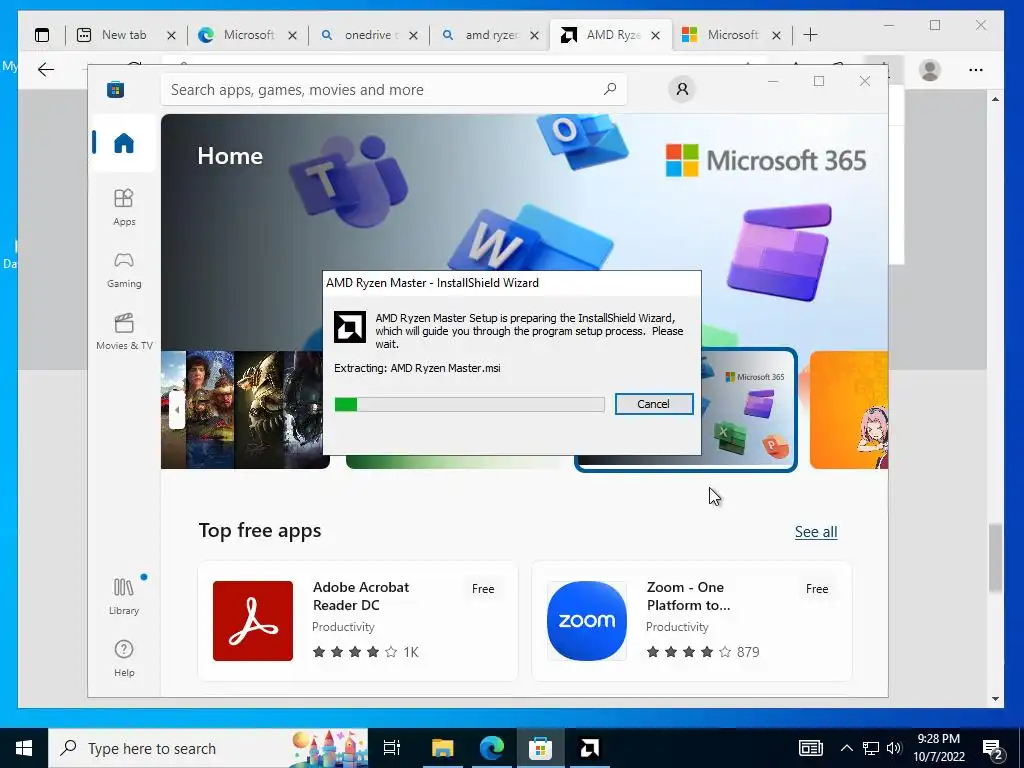Screen dimensions: 1024x768
Task: Open the volume tray icon
Action: point(894,748)
